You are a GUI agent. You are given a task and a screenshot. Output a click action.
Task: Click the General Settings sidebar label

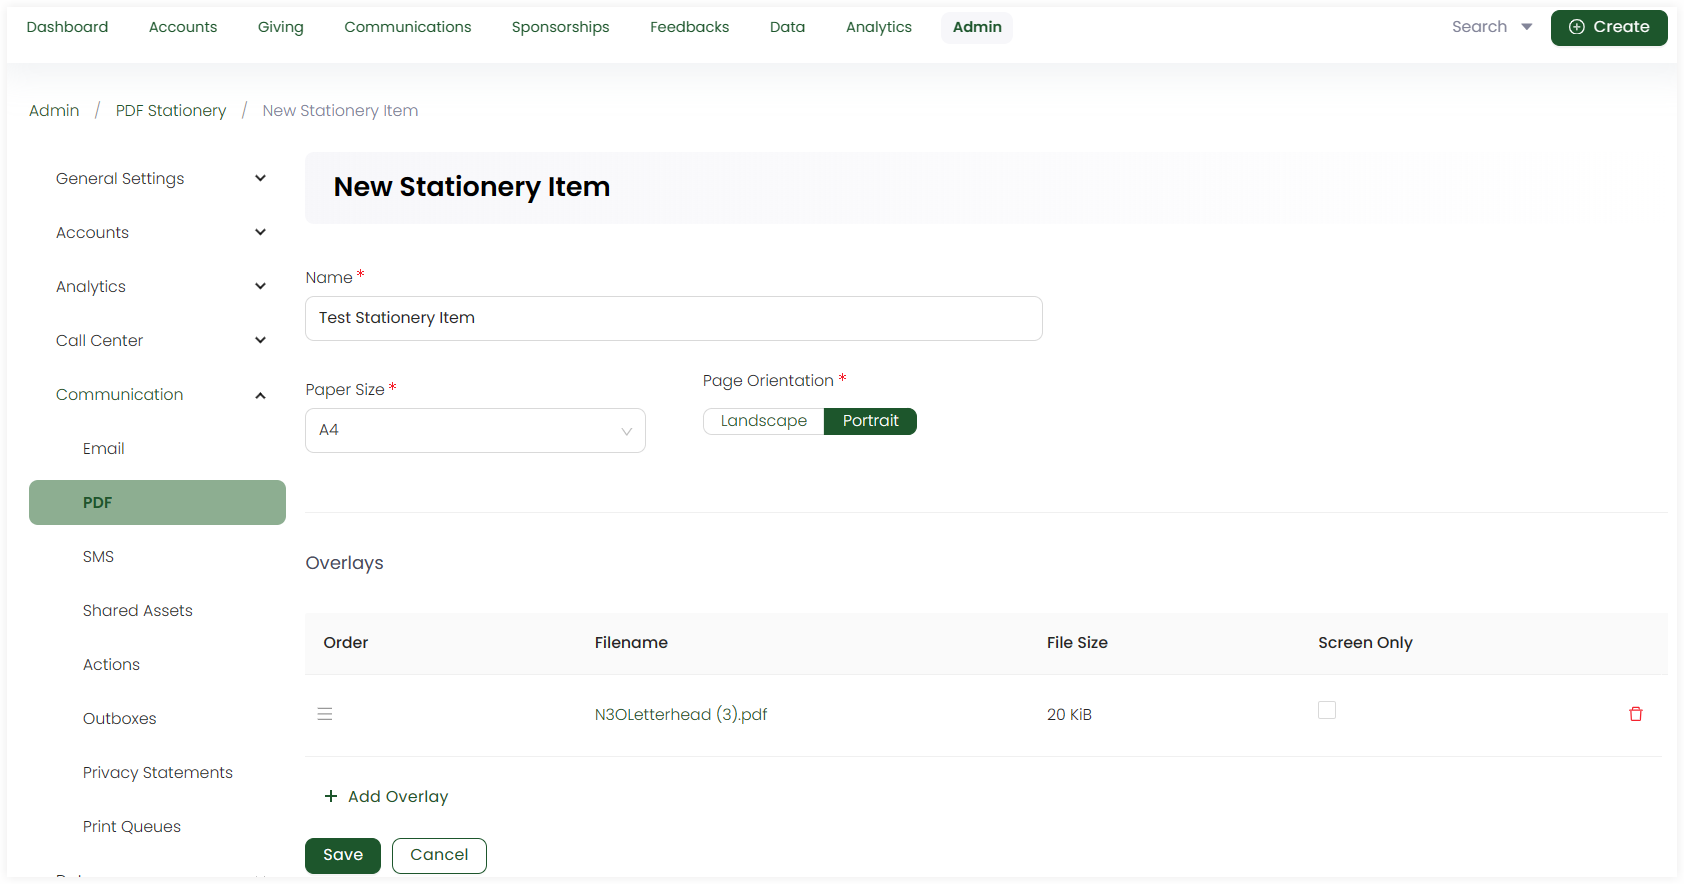pos(120,179)
